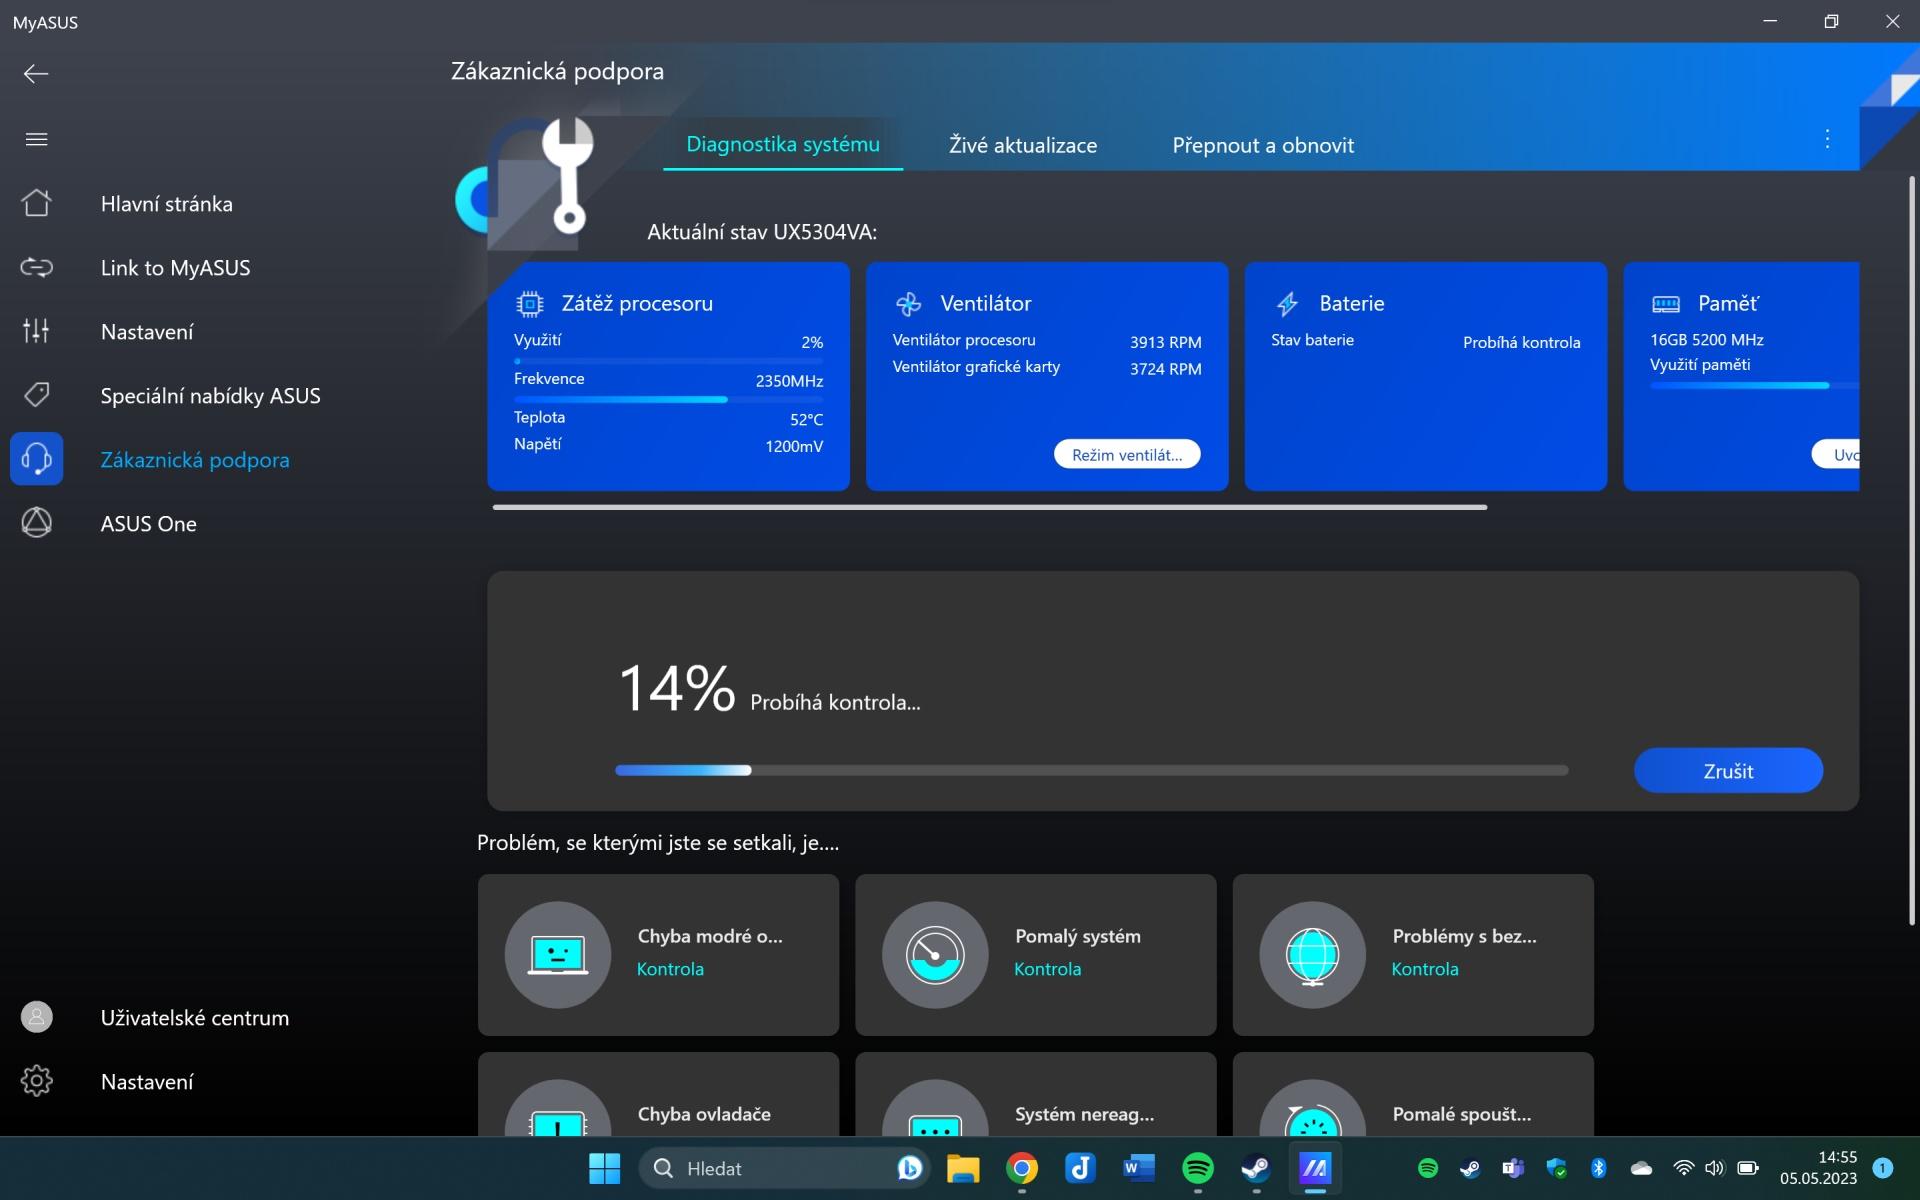The width and height of the screenshot is (1920, 1200).
Task: Open Google Chrome from taskbar
Action: click(1022, 1168)
